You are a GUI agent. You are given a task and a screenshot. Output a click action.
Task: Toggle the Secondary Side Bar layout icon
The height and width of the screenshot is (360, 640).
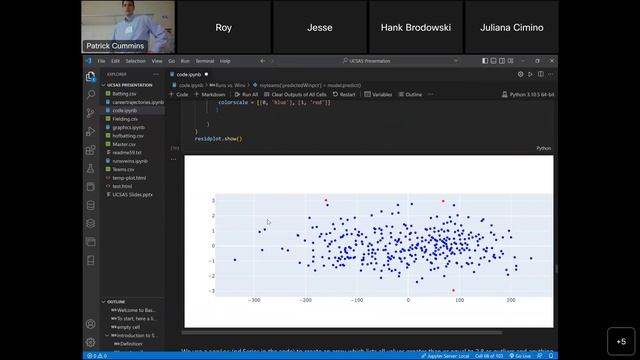click(502, 61)
